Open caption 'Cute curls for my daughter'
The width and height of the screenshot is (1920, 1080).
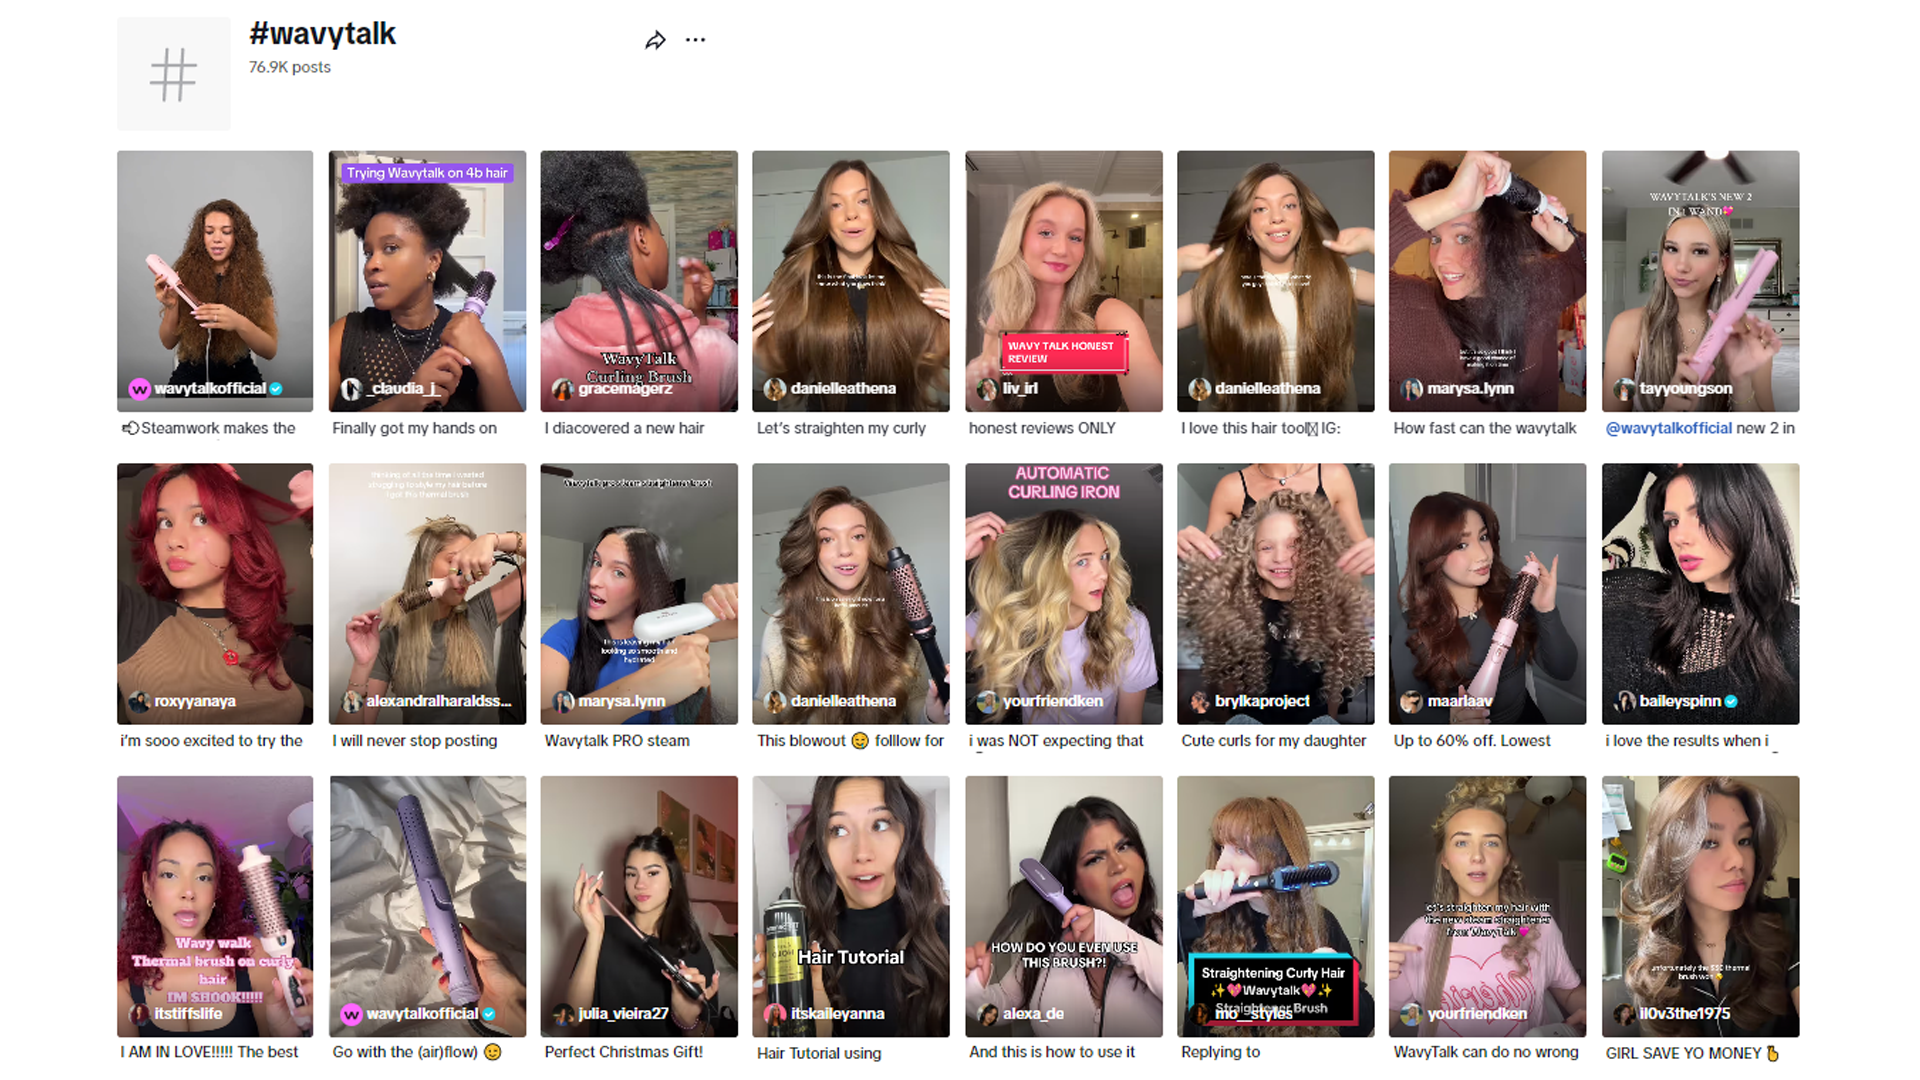[1273, 741]
